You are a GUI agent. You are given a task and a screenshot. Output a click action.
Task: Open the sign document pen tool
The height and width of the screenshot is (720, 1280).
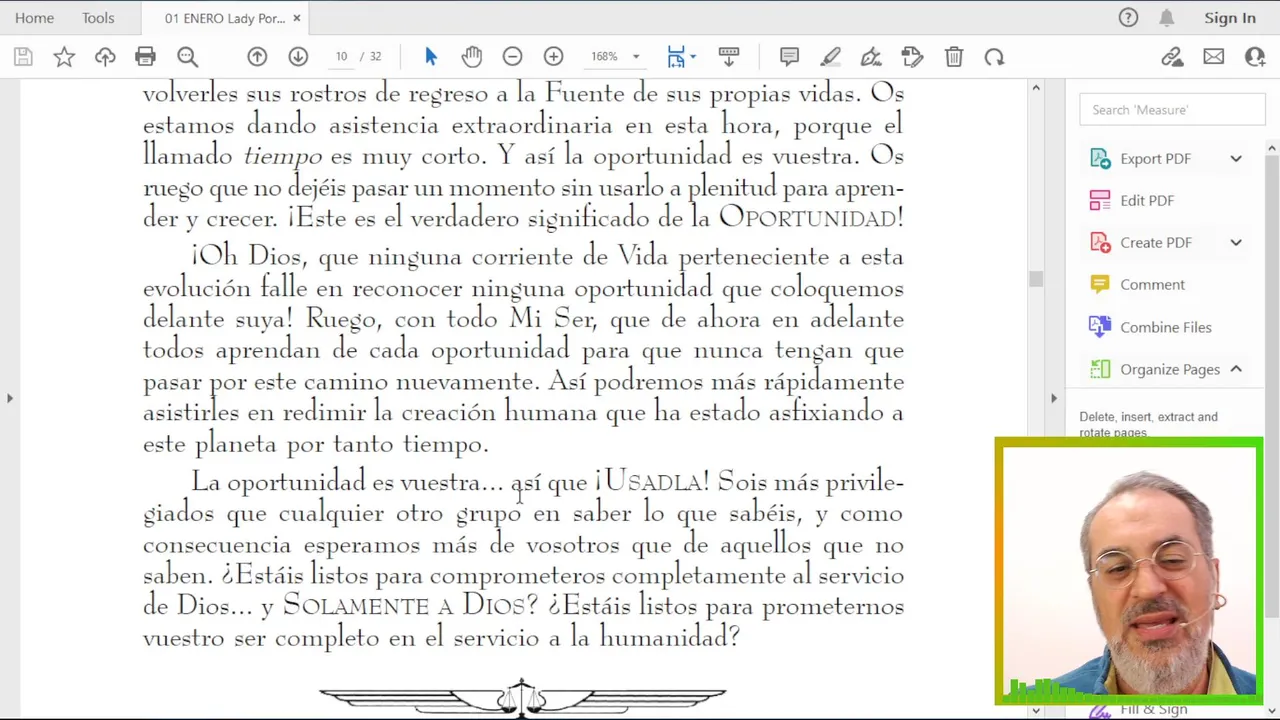click(871, 57)
